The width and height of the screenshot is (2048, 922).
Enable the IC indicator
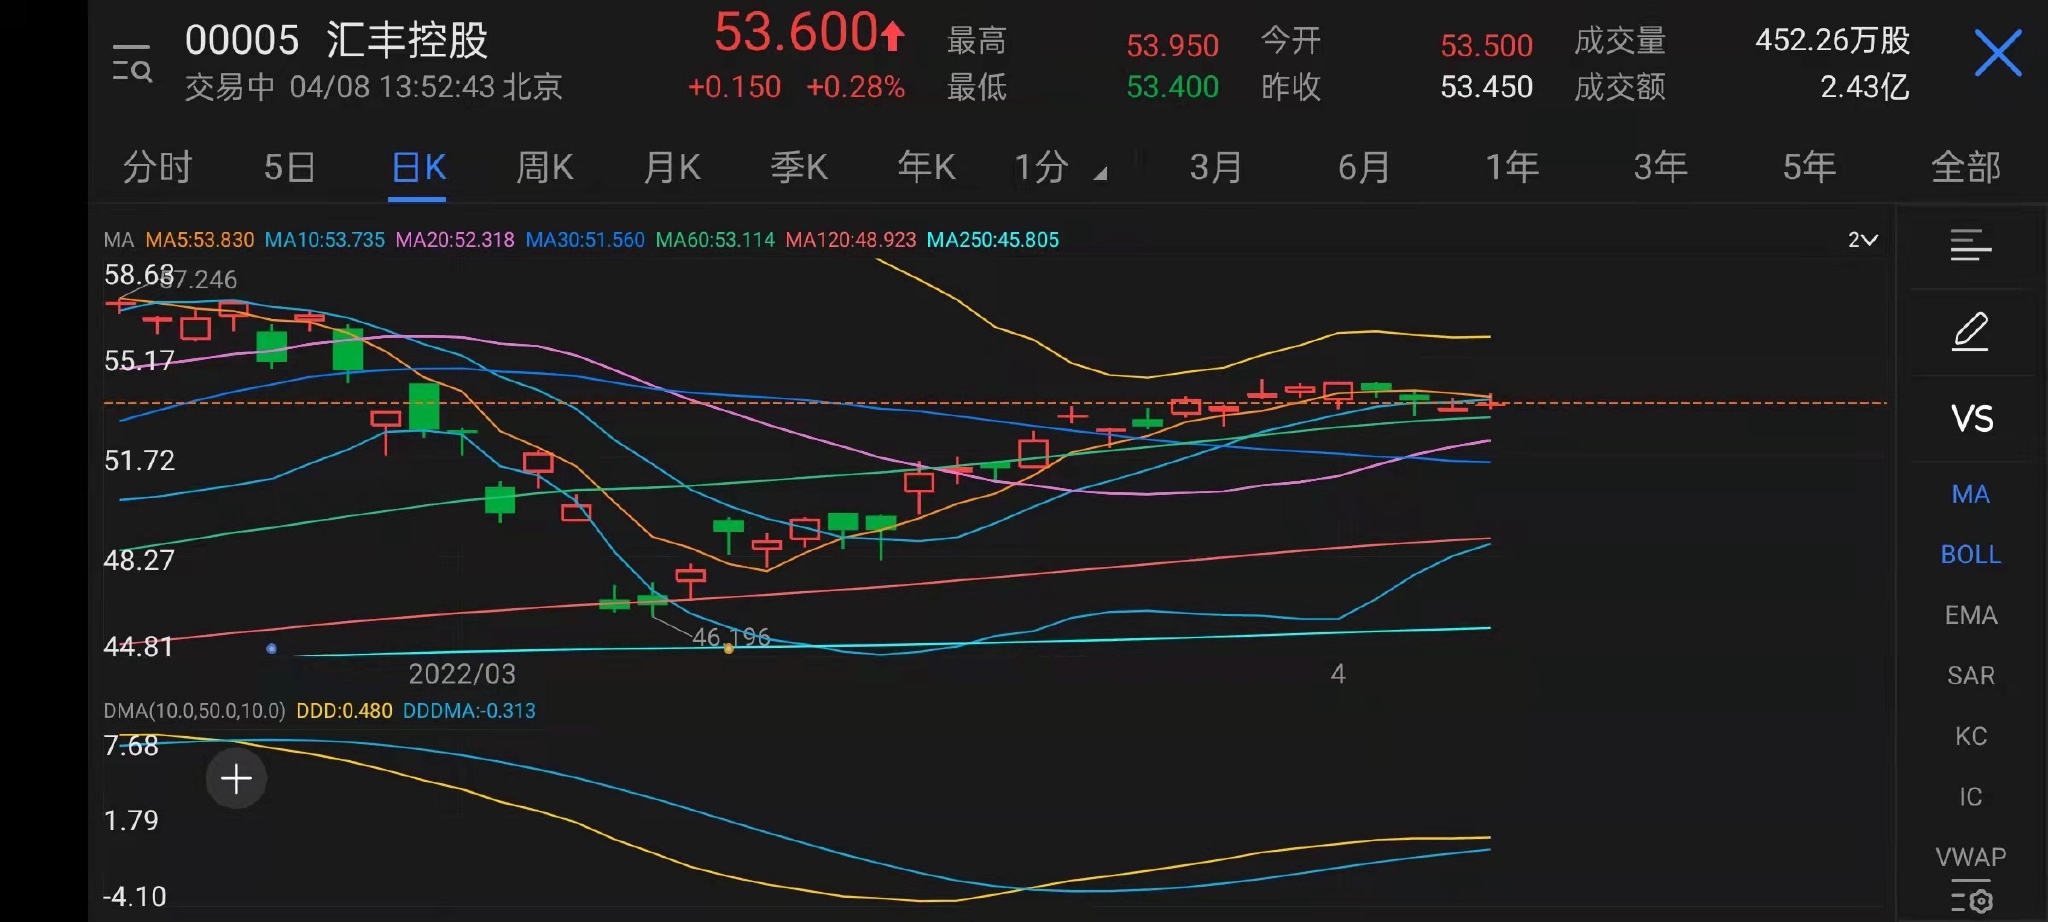(1971, 797)
